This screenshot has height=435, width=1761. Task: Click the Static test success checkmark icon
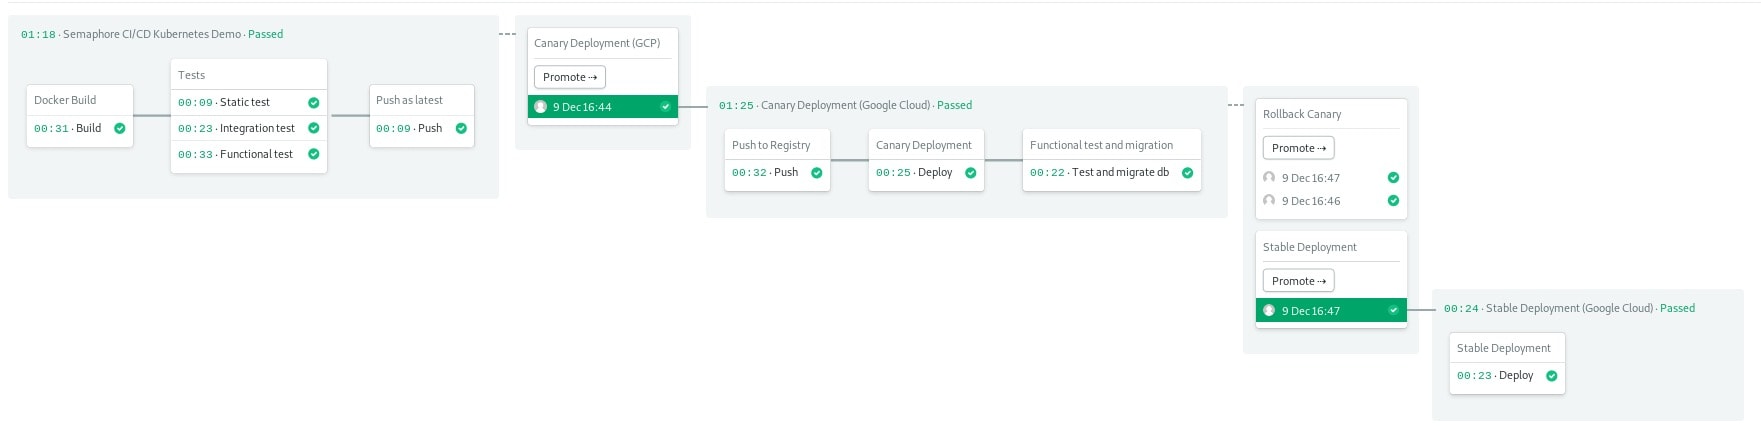pos(314,103)
